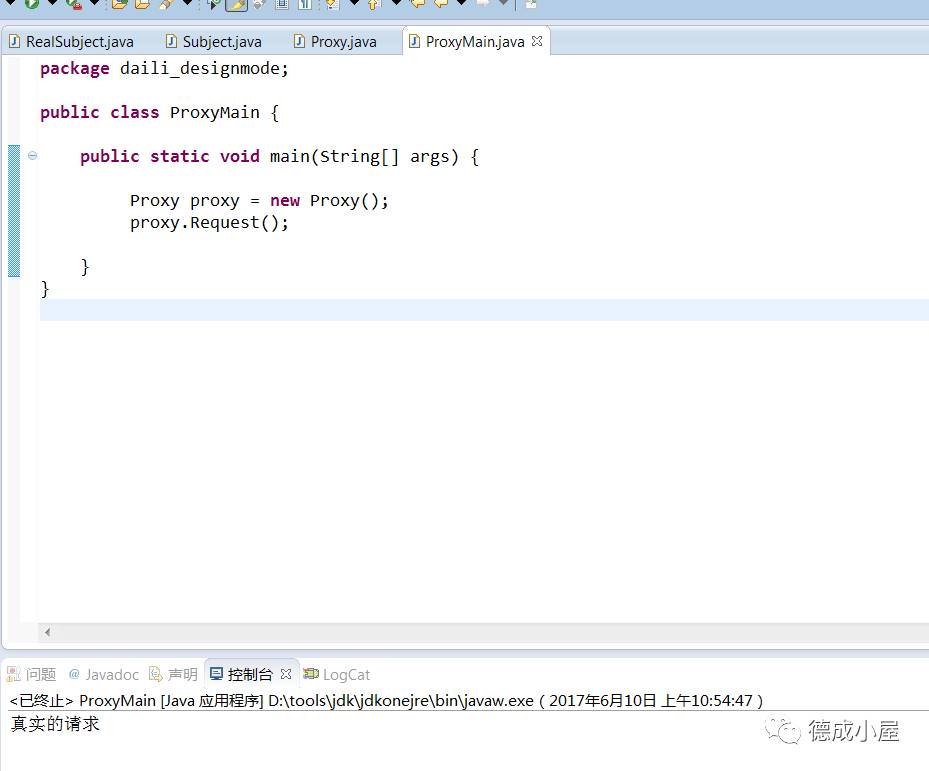Toggle the highlighted Mark Occurrences toolbar button
This screenshot has width=929, height=771.
point(236,5)
